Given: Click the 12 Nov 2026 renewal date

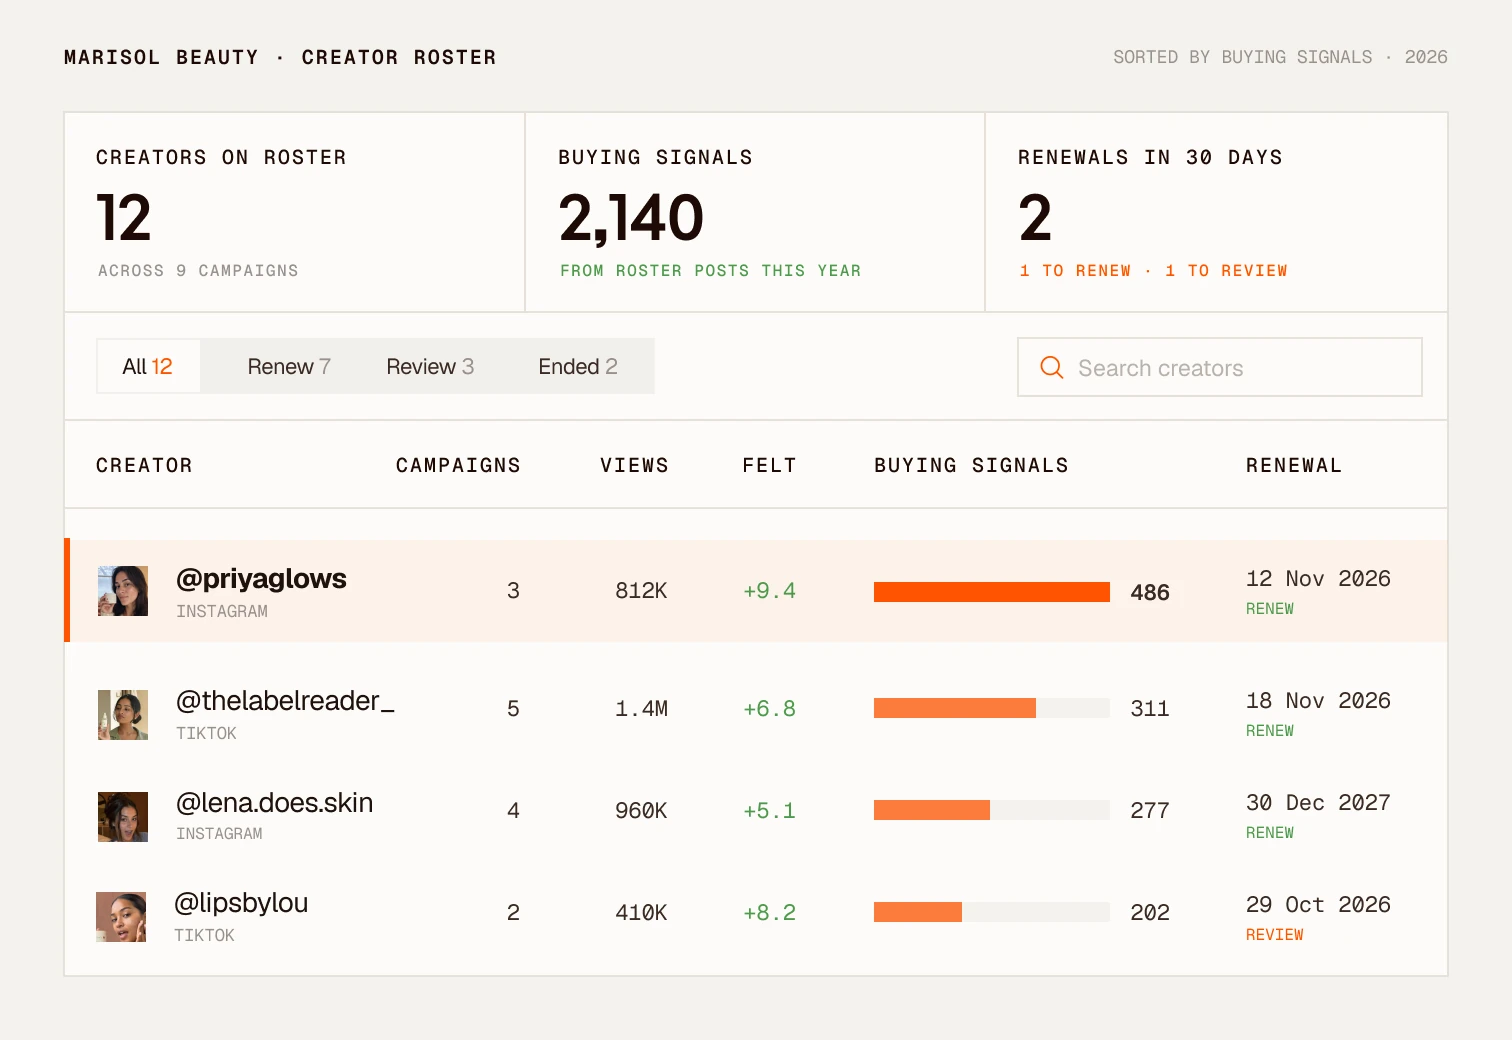Looking at the screenshot, I should (1318, 579).
